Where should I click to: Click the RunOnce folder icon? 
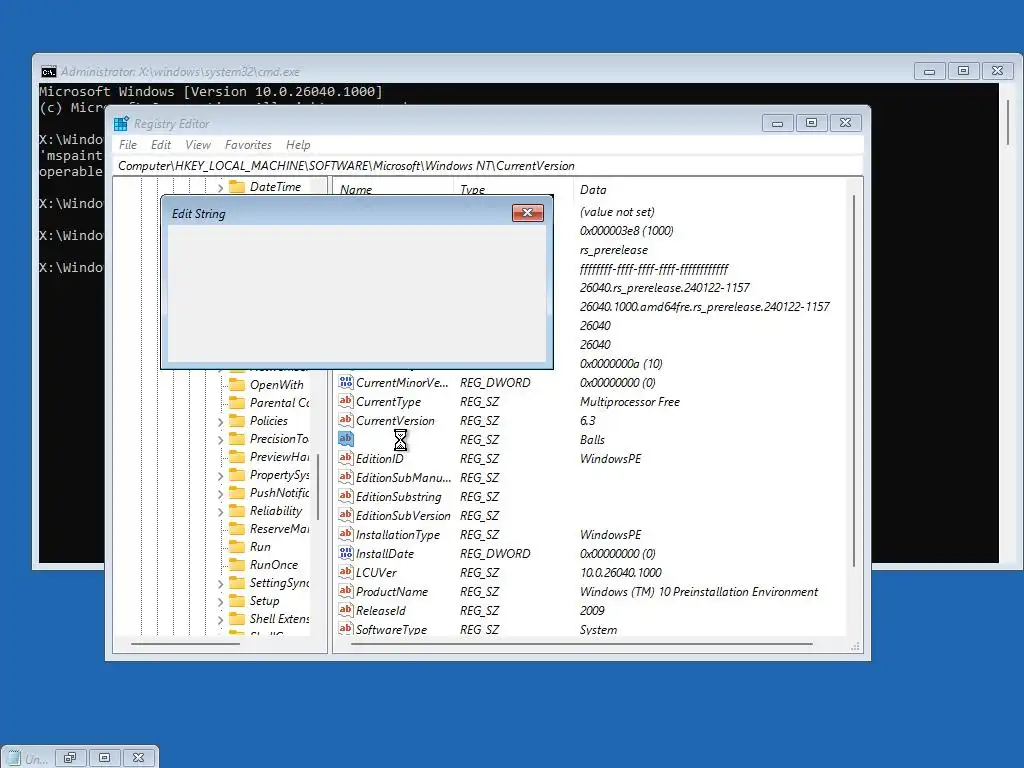236,565
